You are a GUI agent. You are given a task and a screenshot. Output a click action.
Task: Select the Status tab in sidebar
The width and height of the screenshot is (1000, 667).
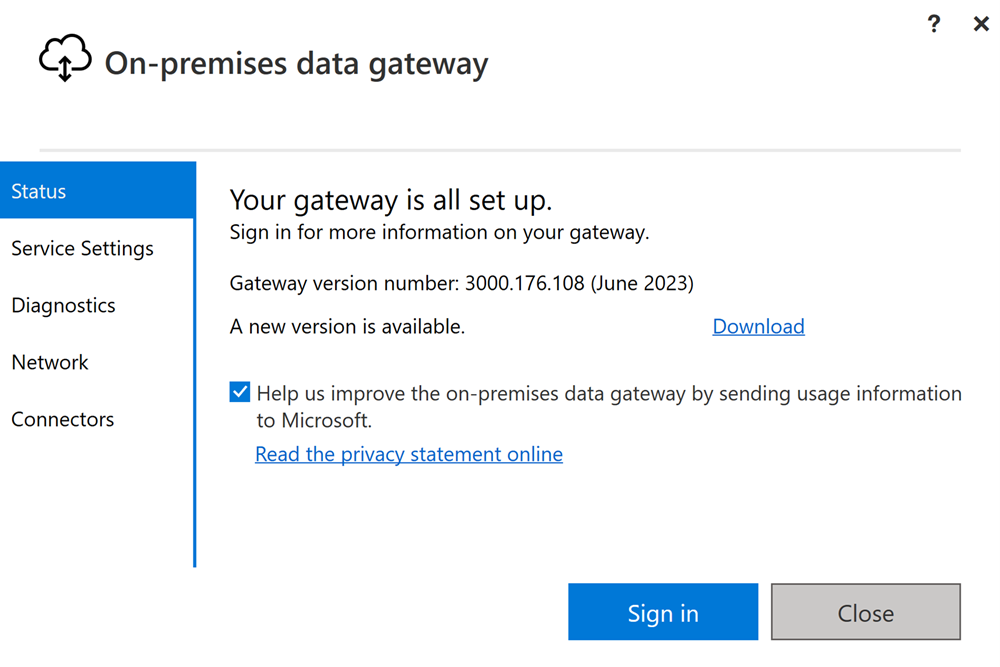[x=98, y=191]
